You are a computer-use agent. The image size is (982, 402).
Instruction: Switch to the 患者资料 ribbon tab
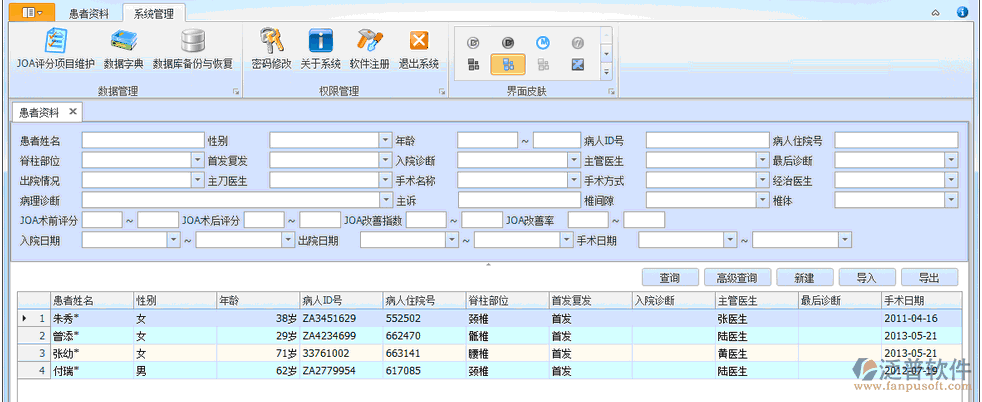(x=90, y=13)
